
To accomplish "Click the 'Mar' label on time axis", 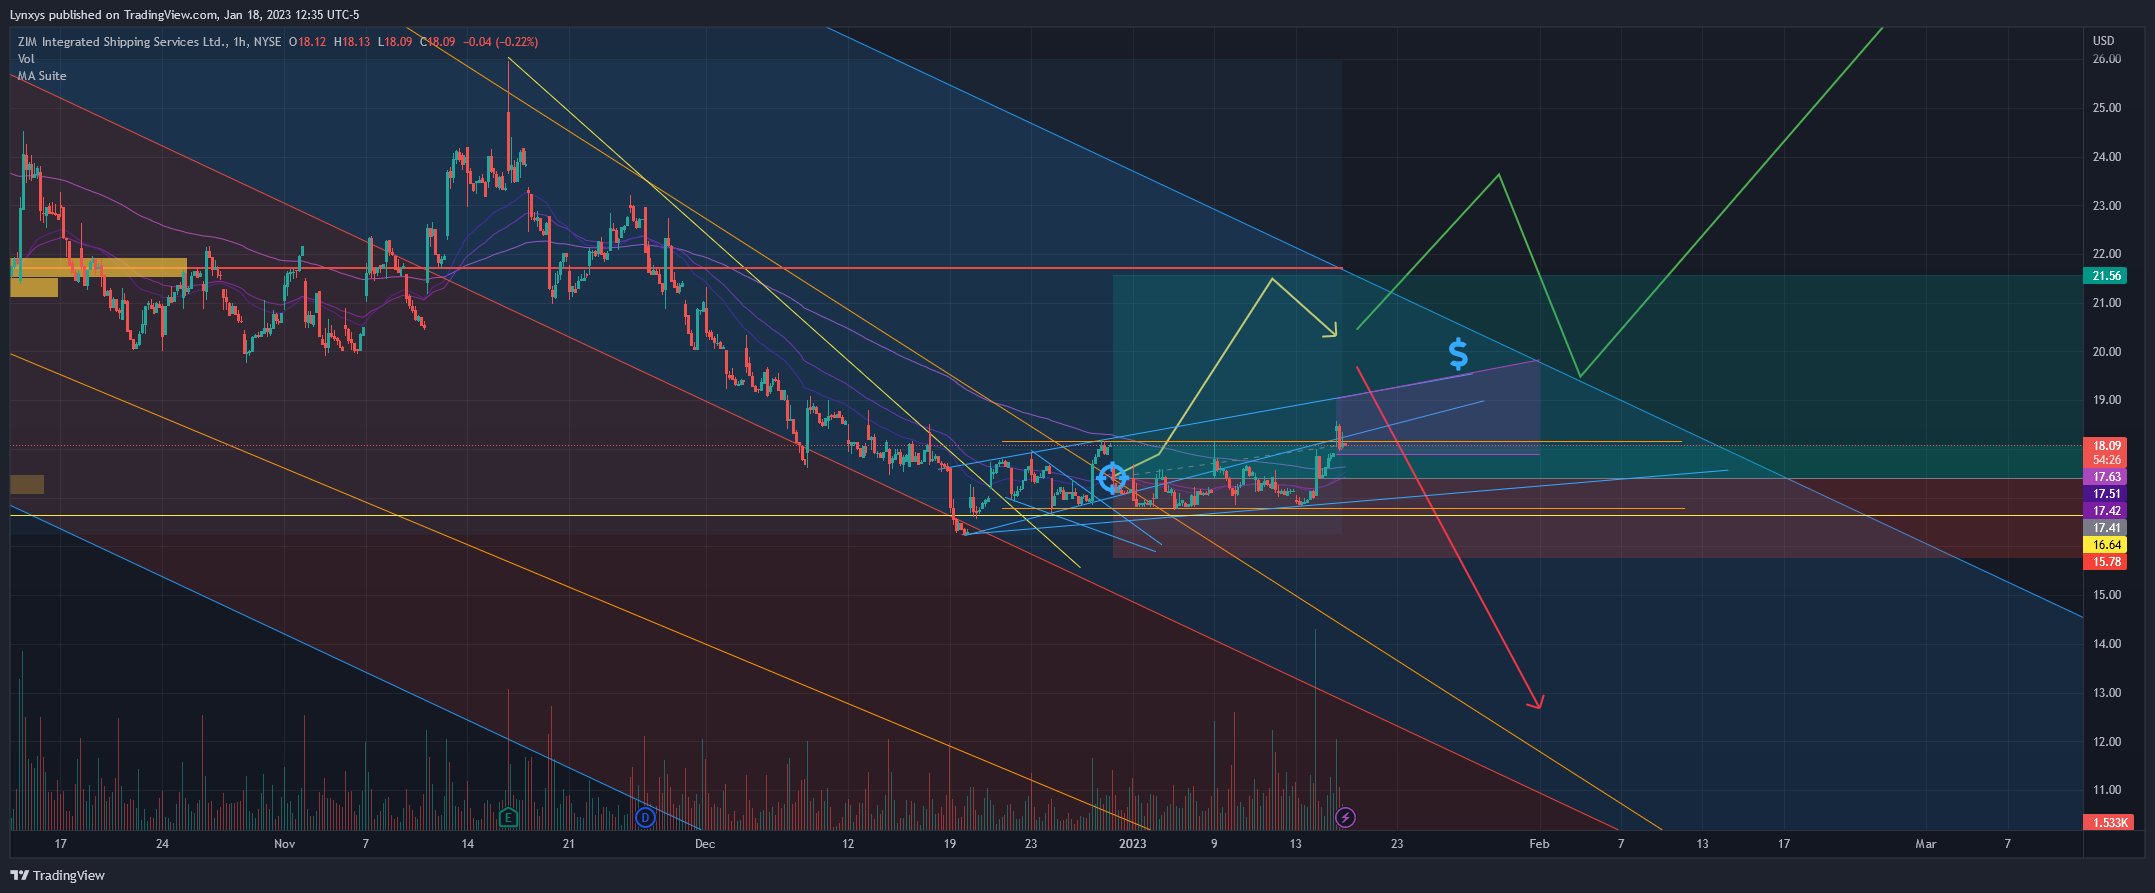I will click(x=1925, y=844).
